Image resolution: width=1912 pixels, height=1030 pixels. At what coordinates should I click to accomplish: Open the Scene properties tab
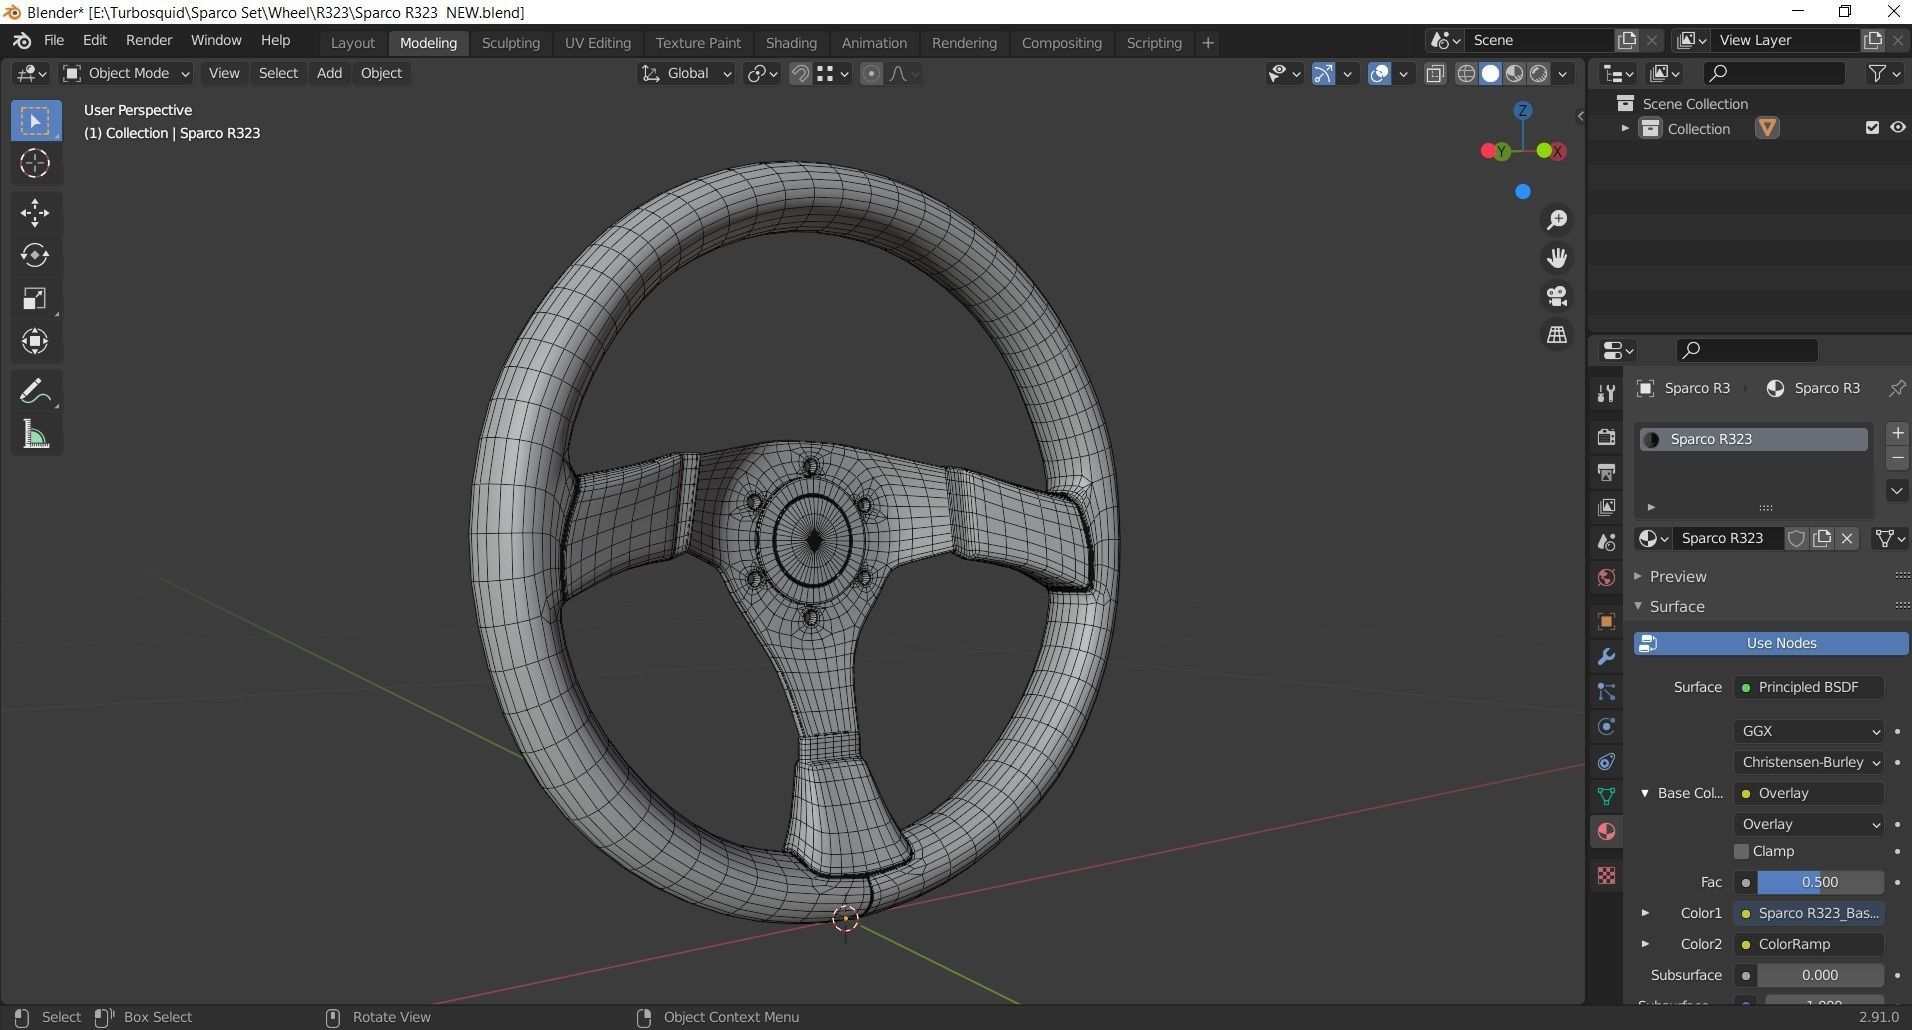[1606, 542]
